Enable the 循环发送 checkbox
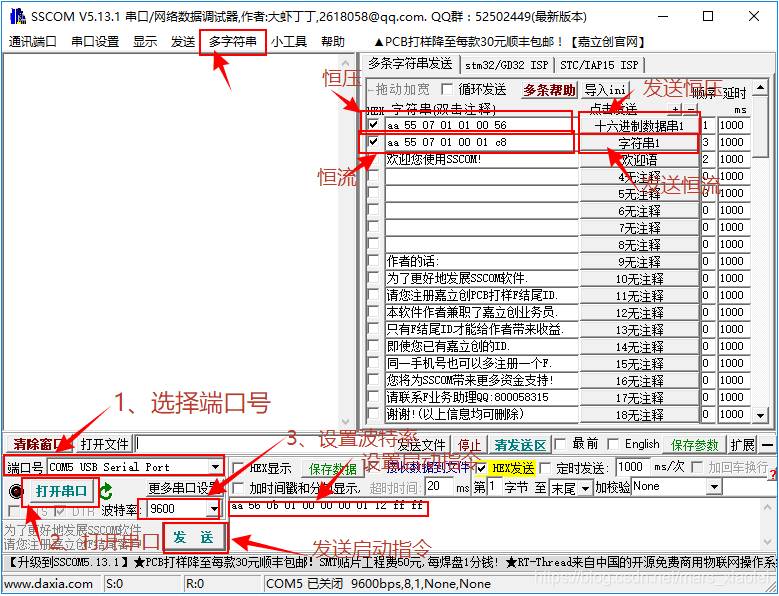The height and width of the screenshot is (596, 779). coord(447,89)
